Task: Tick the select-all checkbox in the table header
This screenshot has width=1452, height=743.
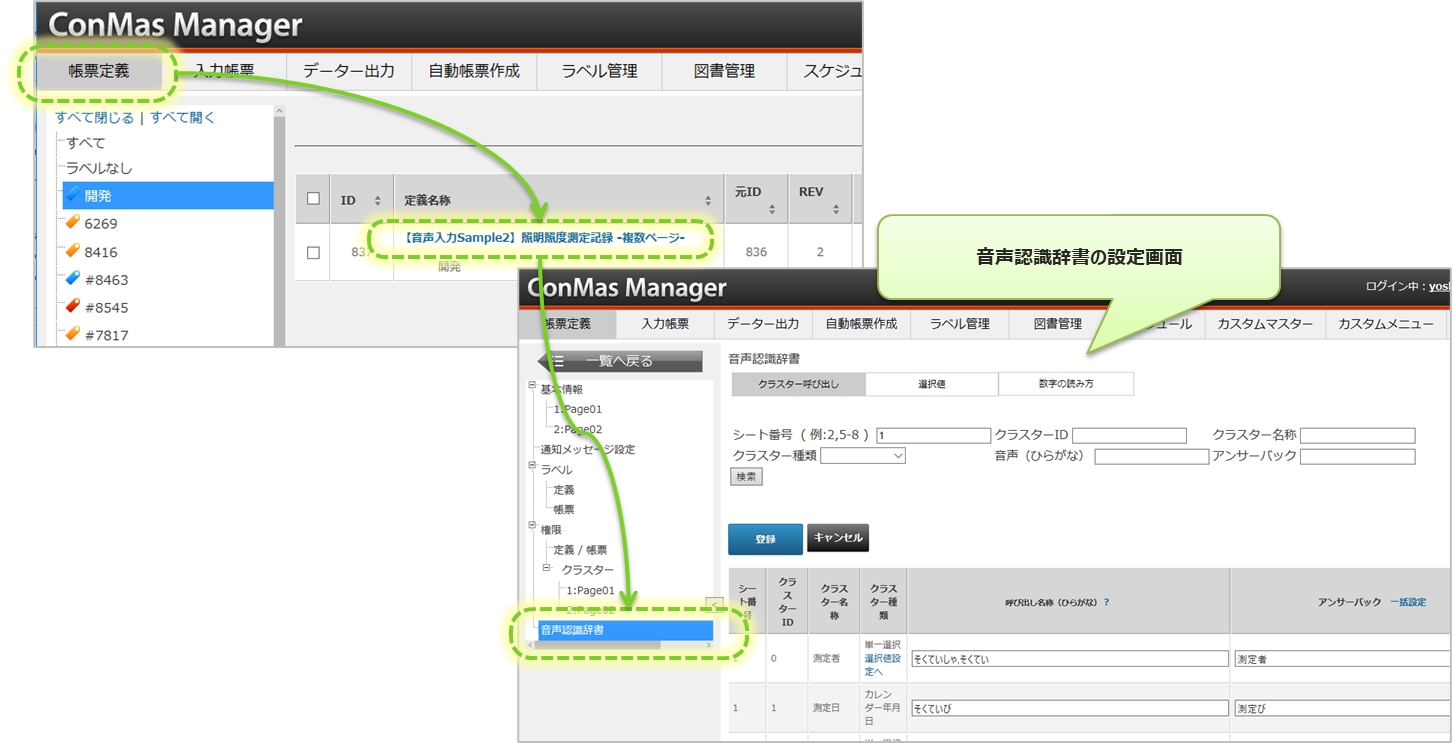Action: tap(313, 199)
